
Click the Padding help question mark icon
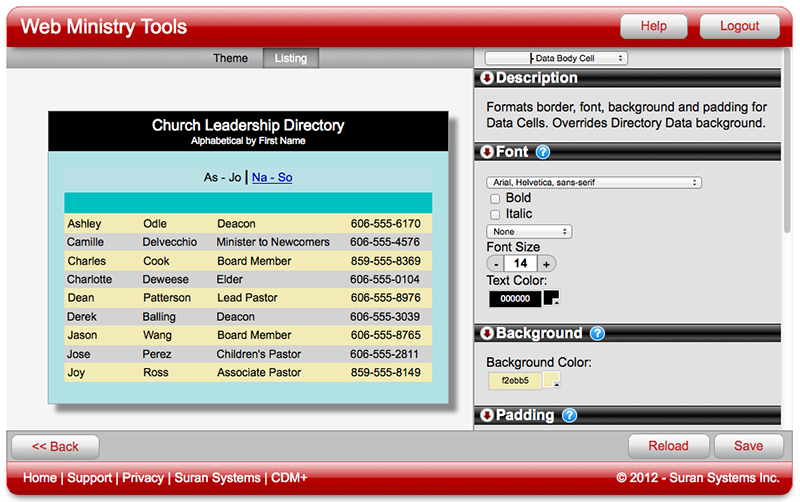point(570,415)
